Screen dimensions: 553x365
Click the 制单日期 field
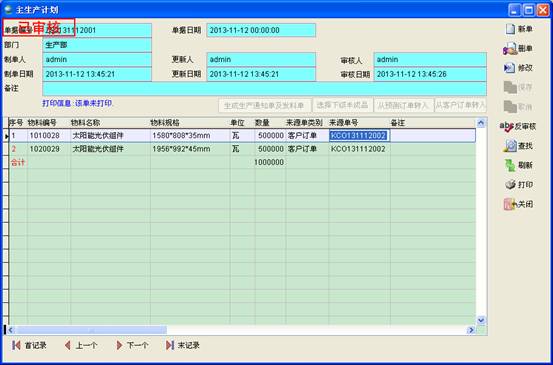coord(97,74)
